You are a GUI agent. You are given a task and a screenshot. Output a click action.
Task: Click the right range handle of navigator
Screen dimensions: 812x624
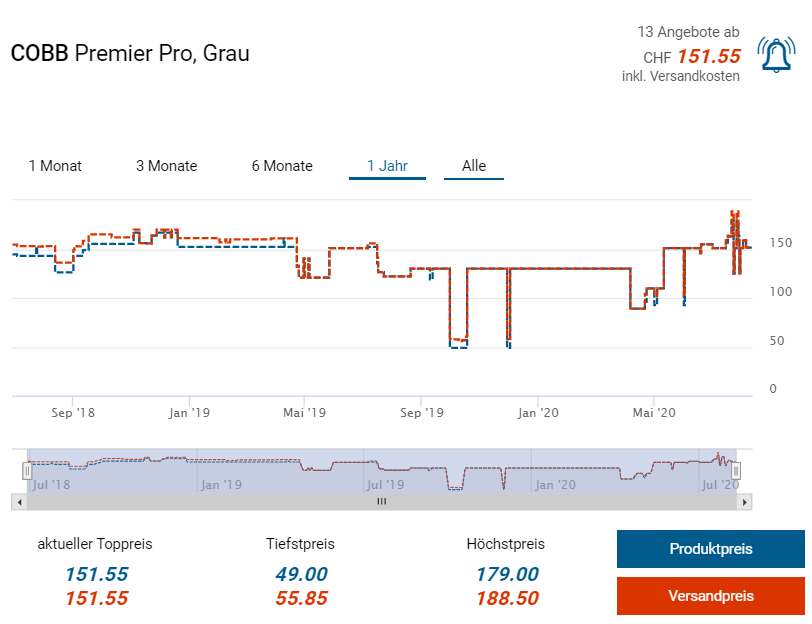click(736, 470)
